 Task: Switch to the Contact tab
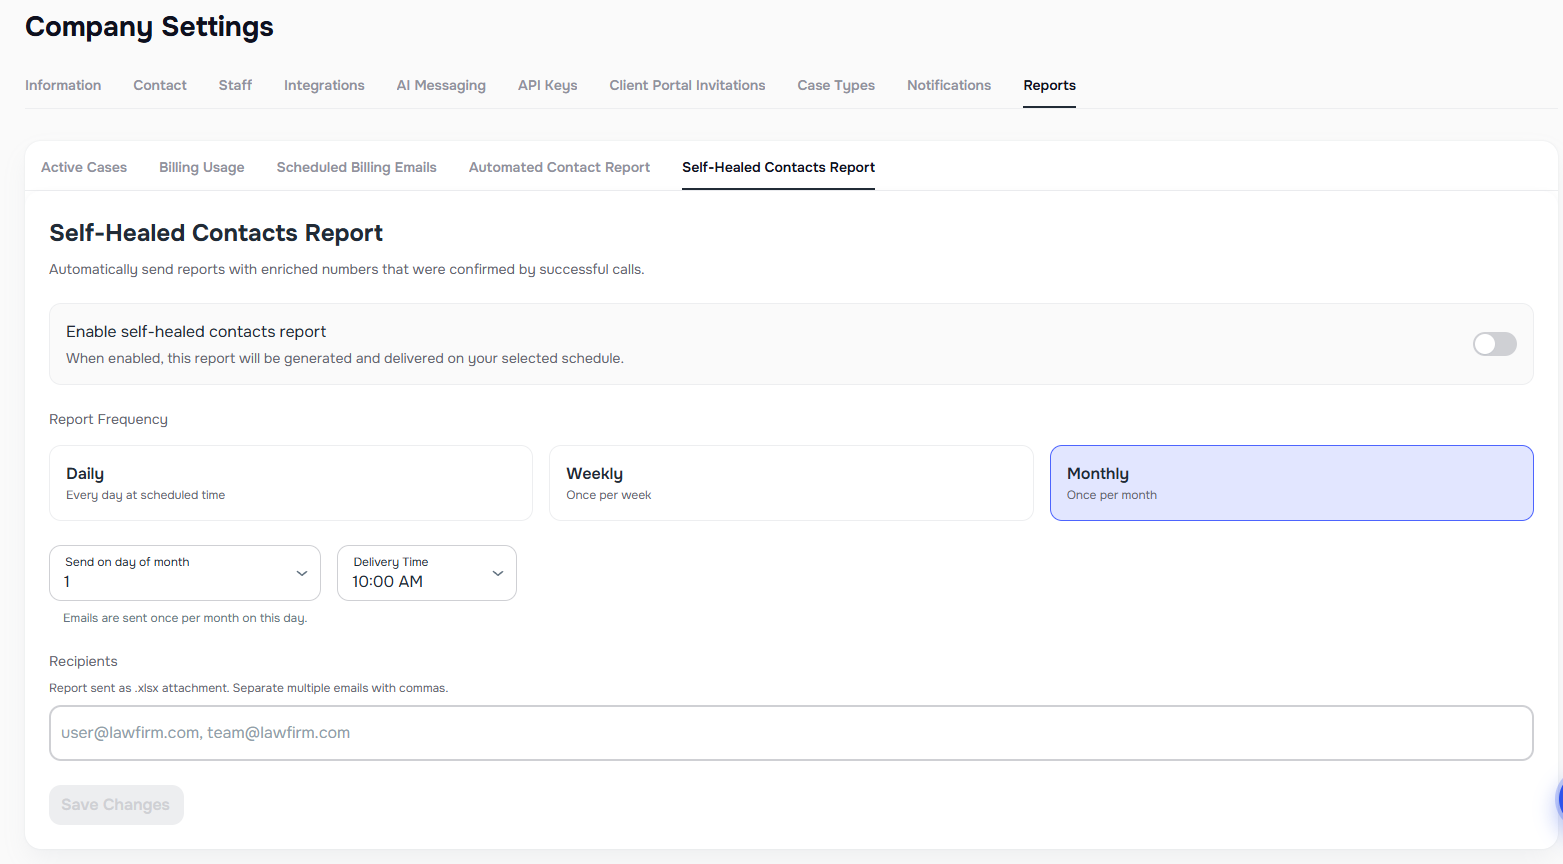pyautogui.click(x=159, y=85)
